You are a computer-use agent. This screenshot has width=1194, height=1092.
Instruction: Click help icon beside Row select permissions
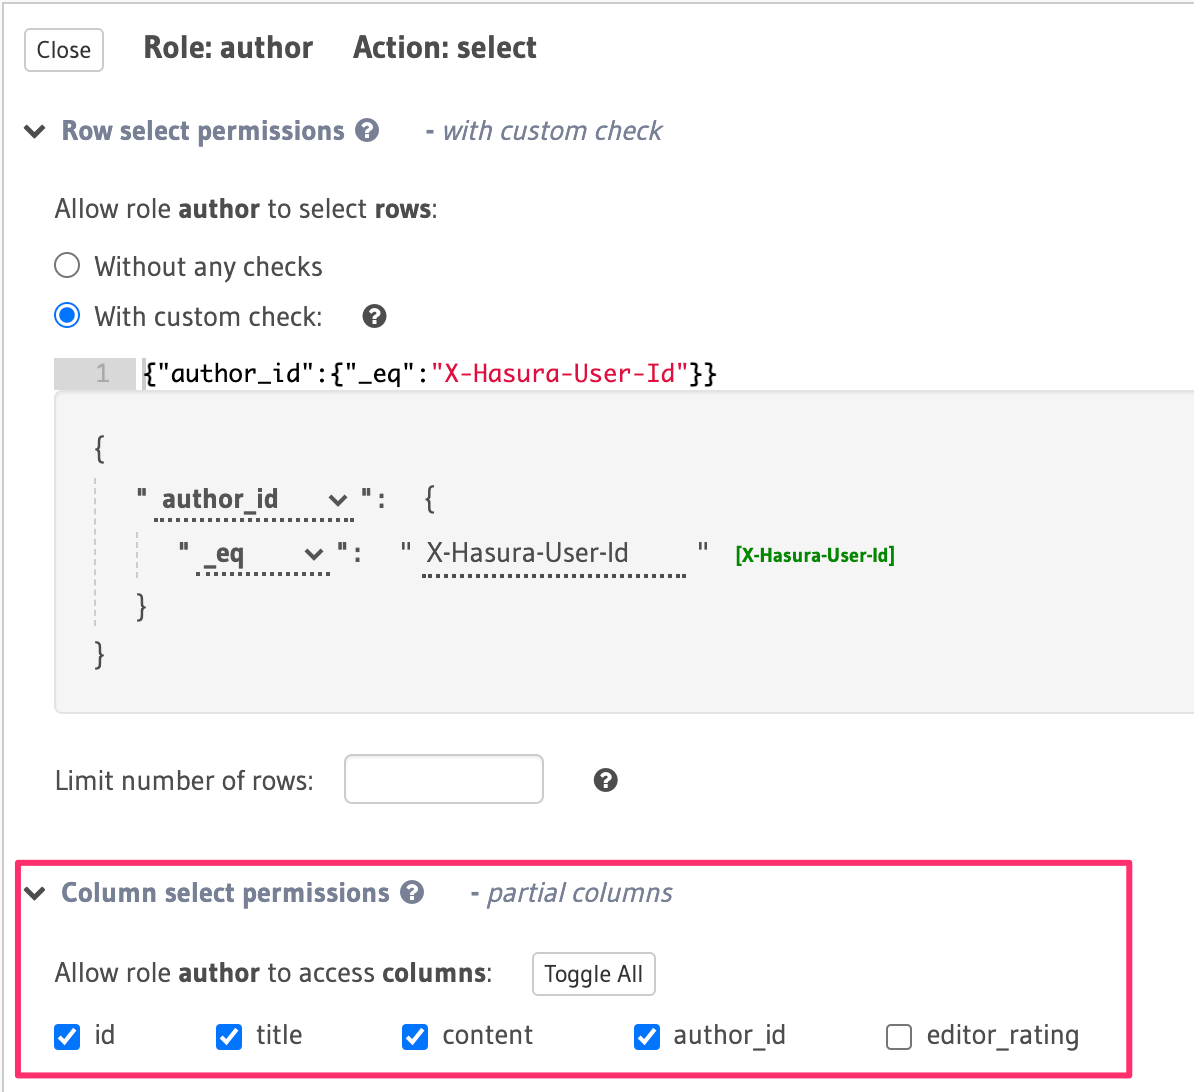coord(368,131)
